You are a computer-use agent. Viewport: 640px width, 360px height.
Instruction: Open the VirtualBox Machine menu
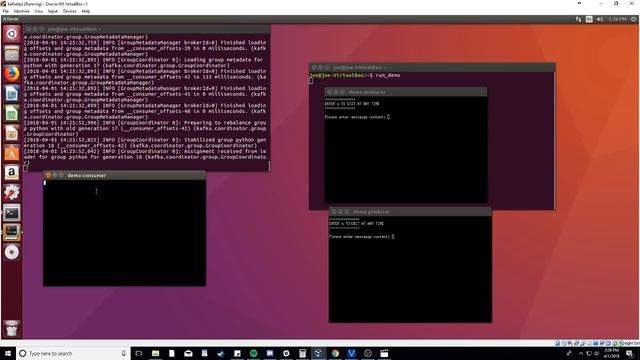[22, 11]
